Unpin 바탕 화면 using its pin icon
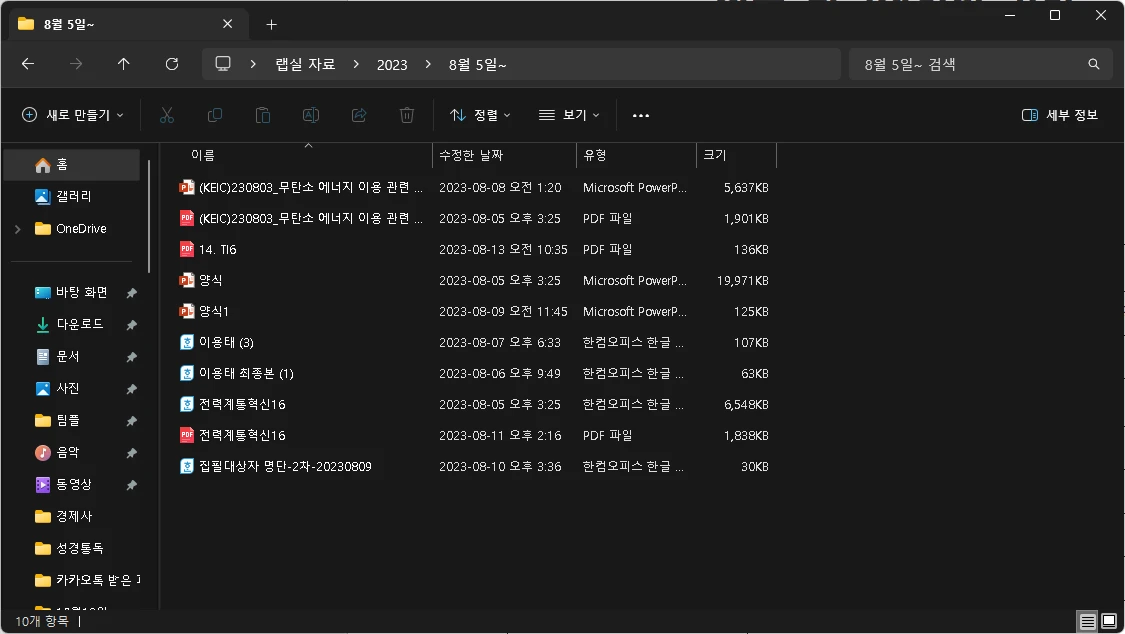The height and width of the screenshot is (634, 1125). click(131, 293)
